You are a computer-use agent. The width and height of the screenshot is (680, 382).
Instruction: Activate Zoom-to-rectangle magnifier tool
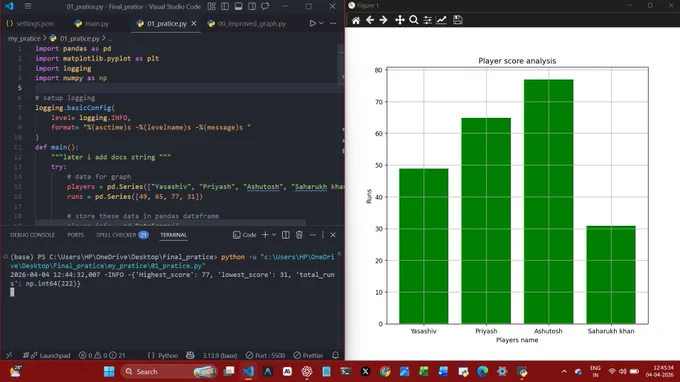click(414, 20)
